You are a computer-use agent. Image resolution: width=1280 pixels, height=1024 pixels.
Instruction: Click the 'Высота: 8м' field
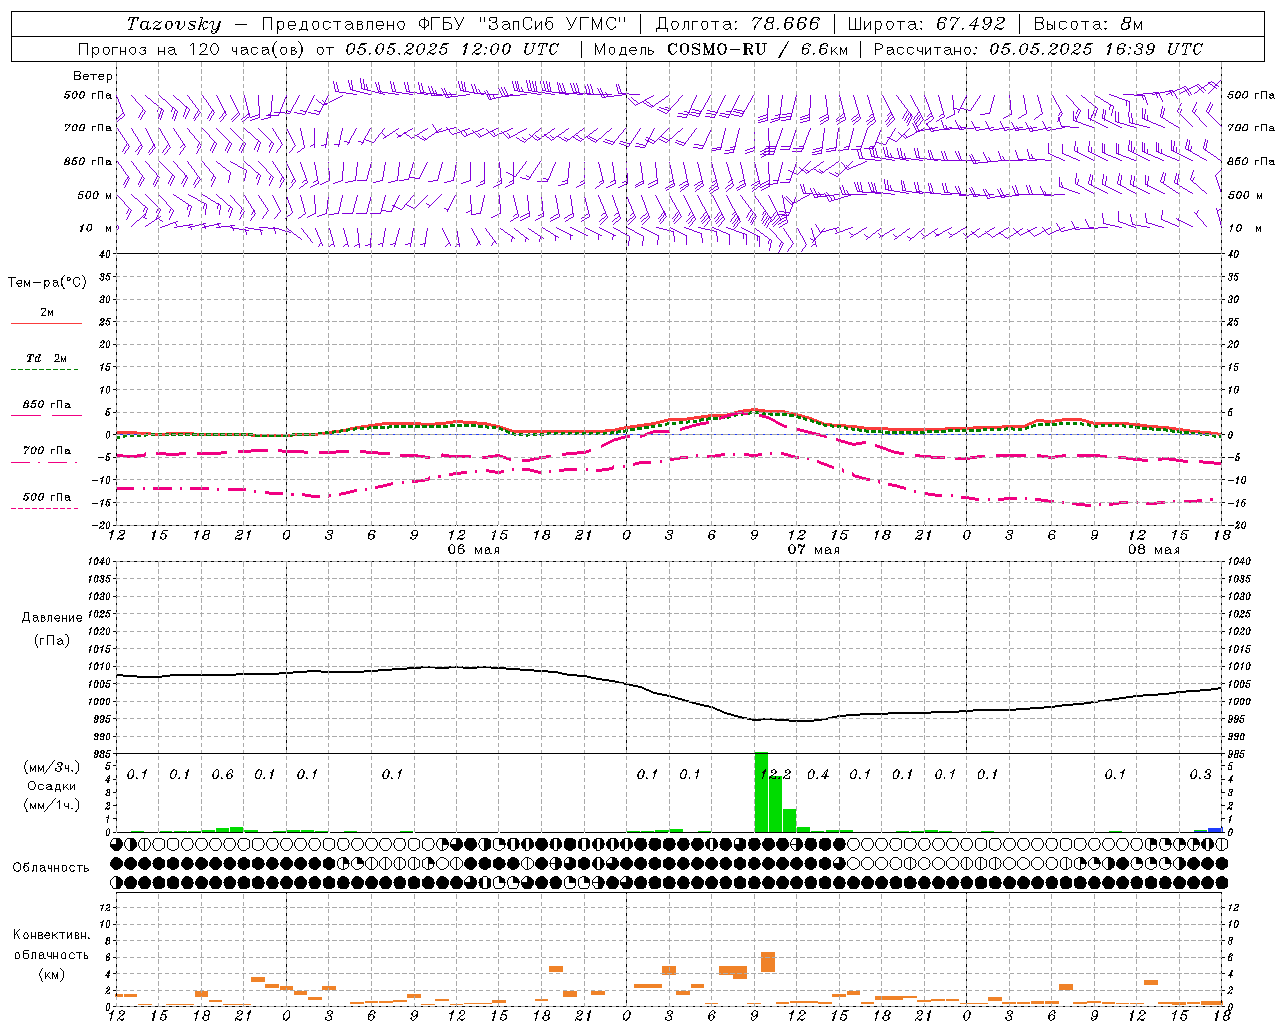1088,24
